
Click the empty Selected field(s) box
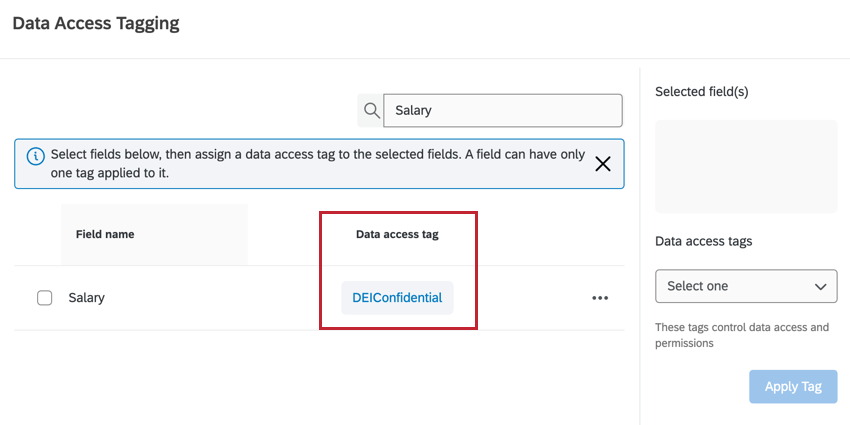(x=746, y=166)
